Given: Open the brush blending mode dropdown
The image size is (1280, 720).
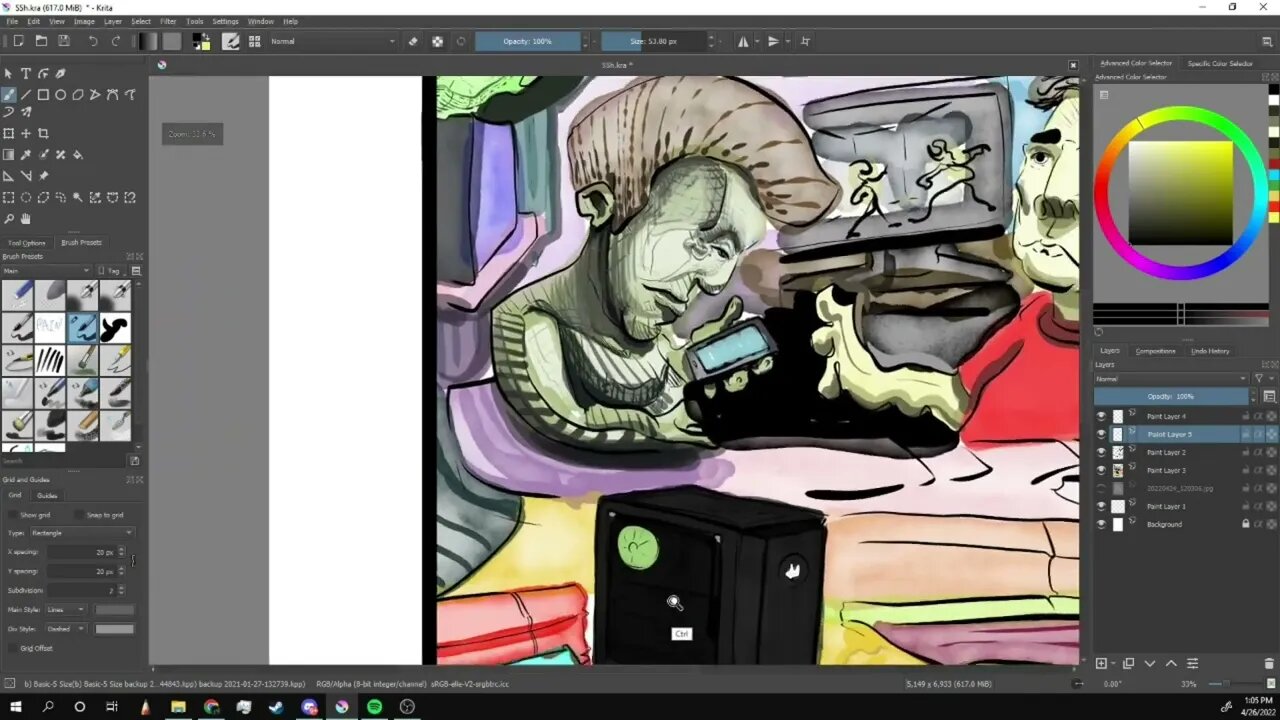Looking at the screenshot, I should [x=332, y=41].
